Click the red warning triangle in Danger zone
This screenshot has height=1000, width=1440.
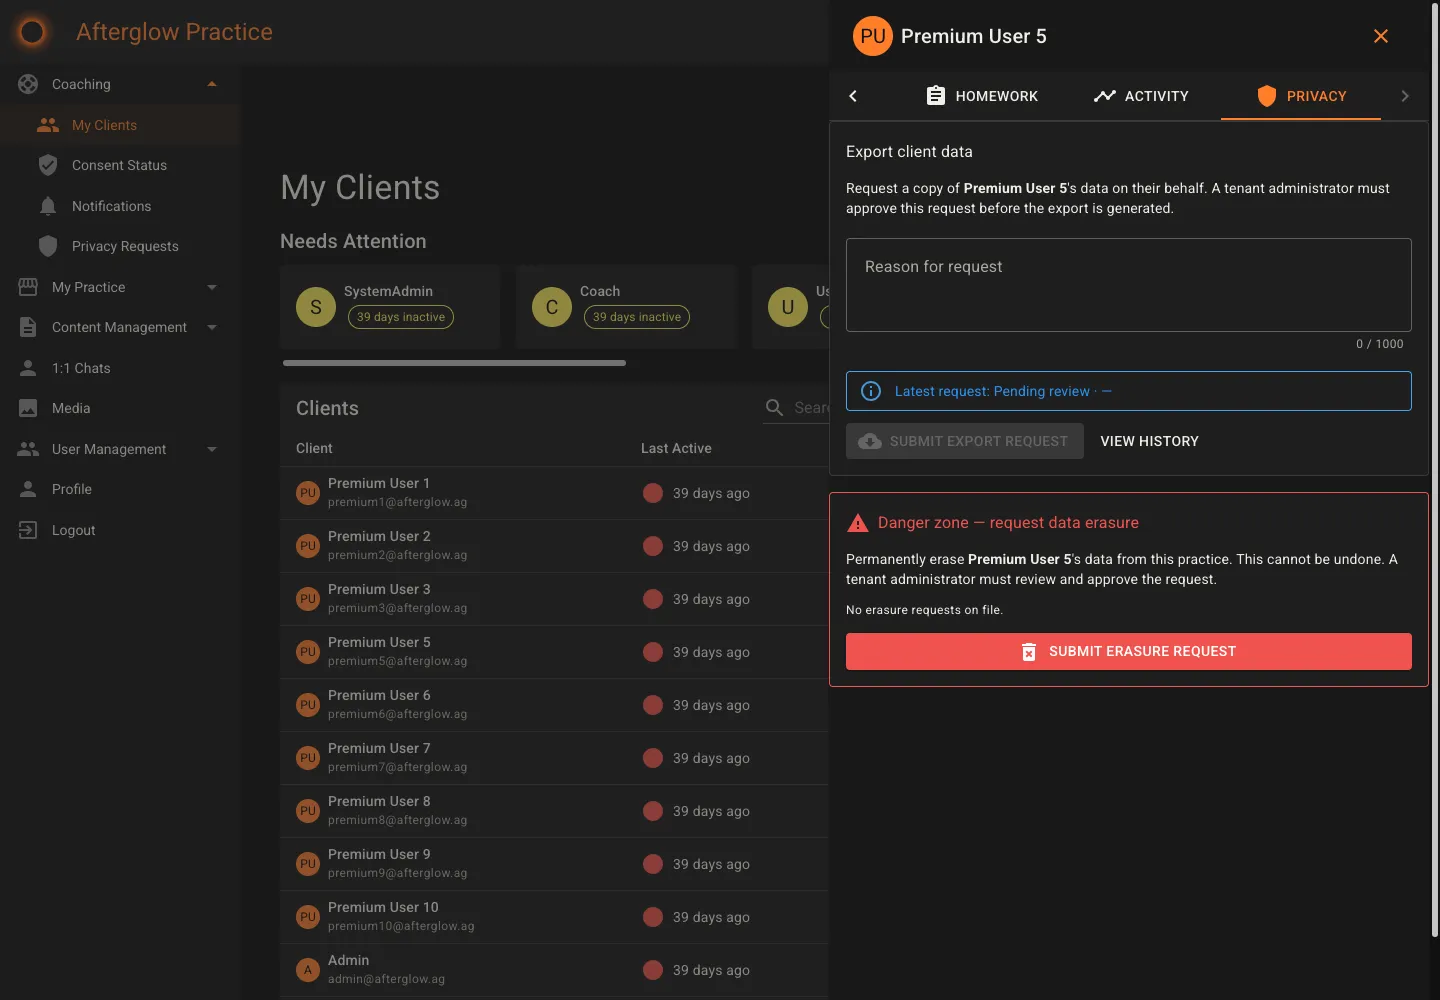pyautogui.click(x=858, y=523)
